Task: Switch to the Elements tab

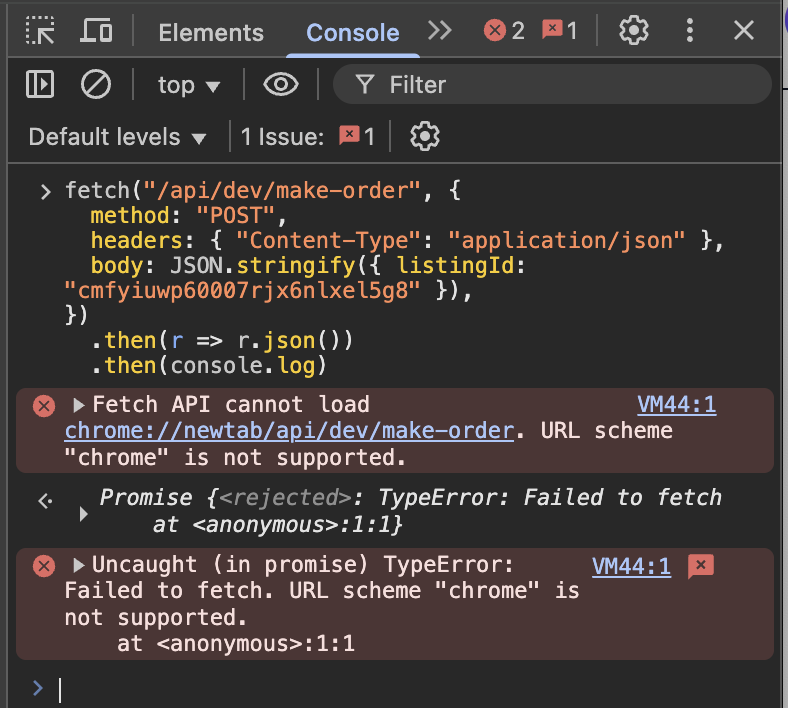Action: [211, 32]
